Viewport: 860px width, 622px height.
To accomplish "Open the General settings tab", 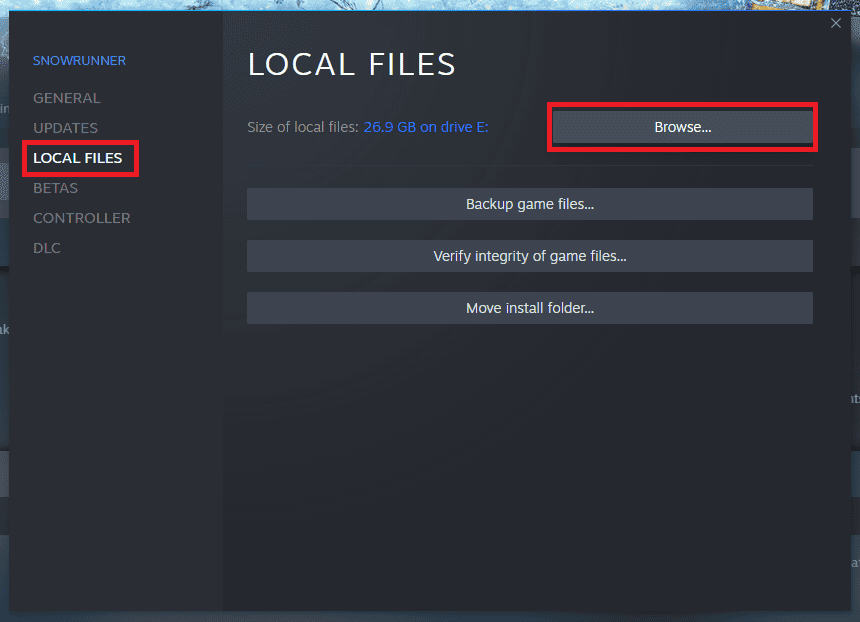I will [67, 98].
